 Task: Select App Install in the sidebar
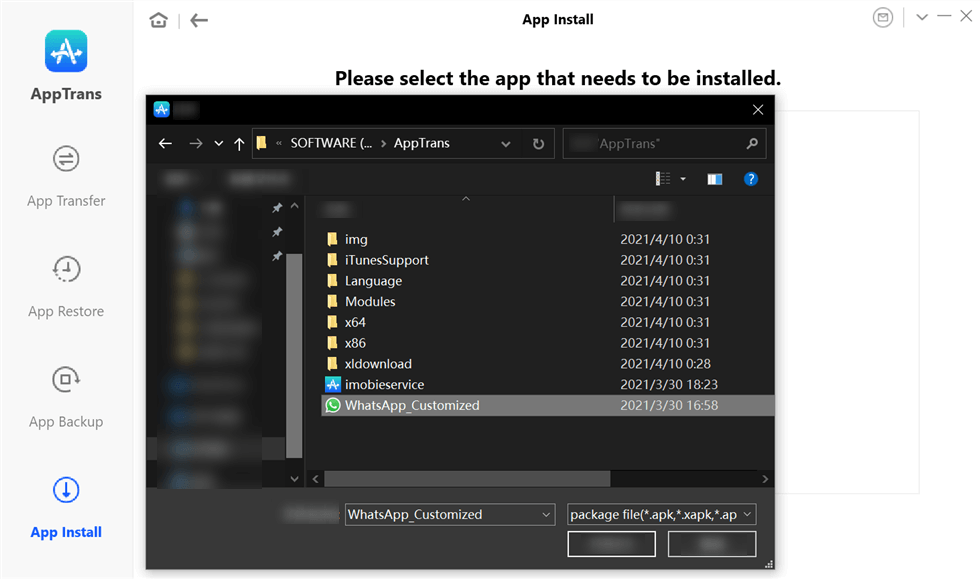[66, 508]
